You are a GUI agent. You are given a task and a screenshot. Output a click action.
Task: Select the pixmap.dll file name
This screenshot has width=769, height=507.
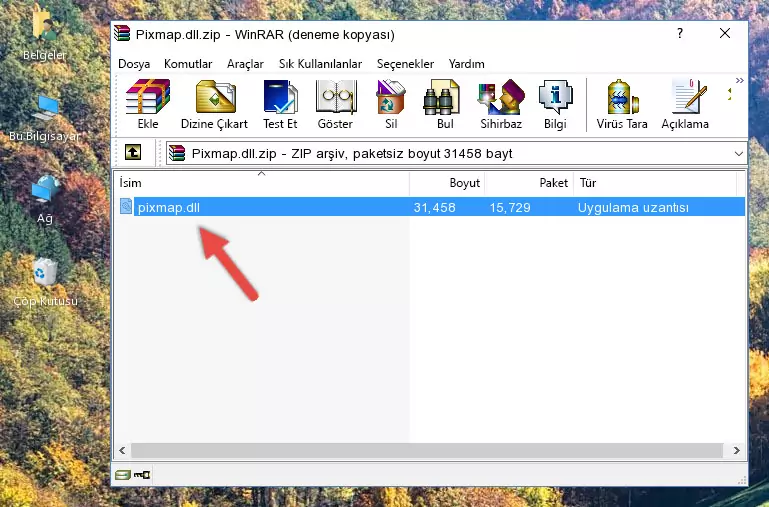169,207
